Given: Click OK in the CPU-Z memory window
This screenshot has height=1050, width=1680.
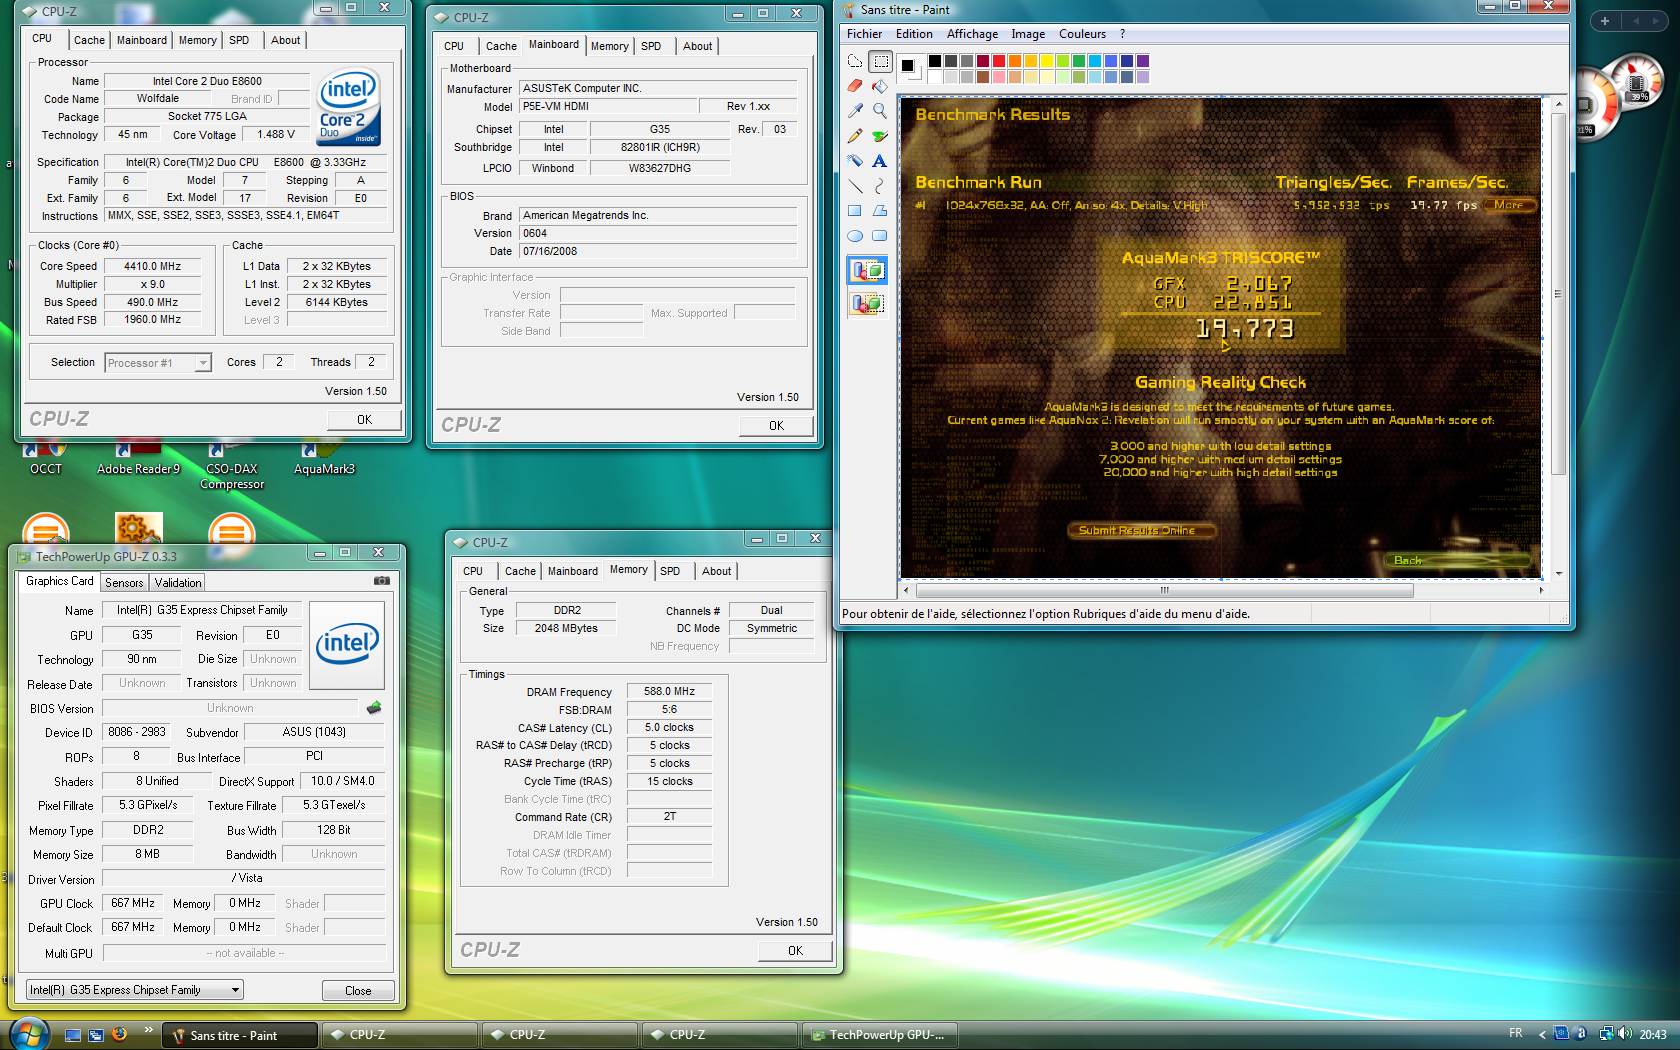Looking at the screenshot, I should coord(795,951).
